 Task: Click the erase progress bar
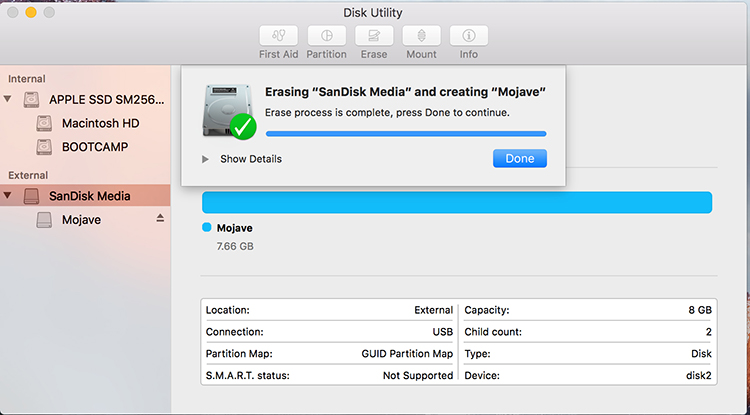tap(405, 133)
